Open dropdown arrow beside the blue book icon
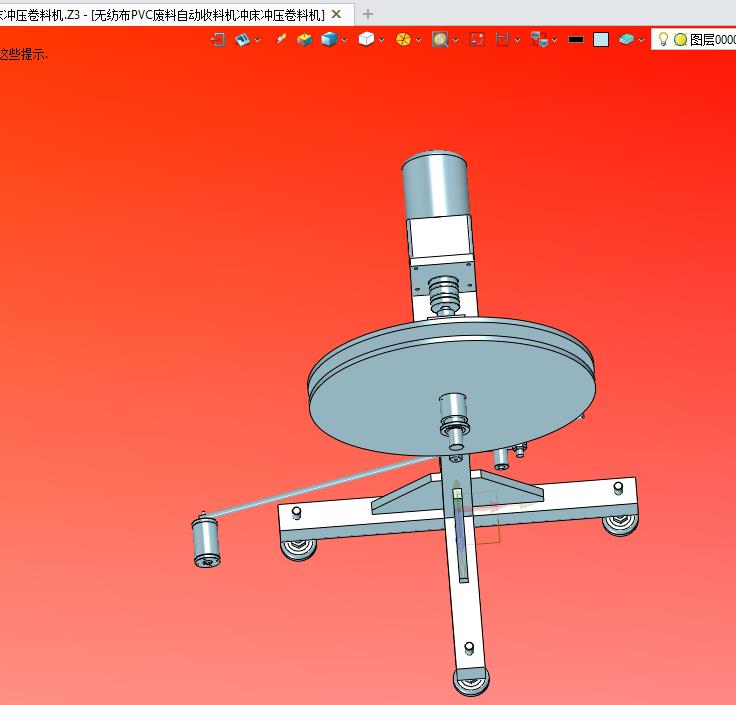The image size is (736, 705). click(x=257, y=40)
